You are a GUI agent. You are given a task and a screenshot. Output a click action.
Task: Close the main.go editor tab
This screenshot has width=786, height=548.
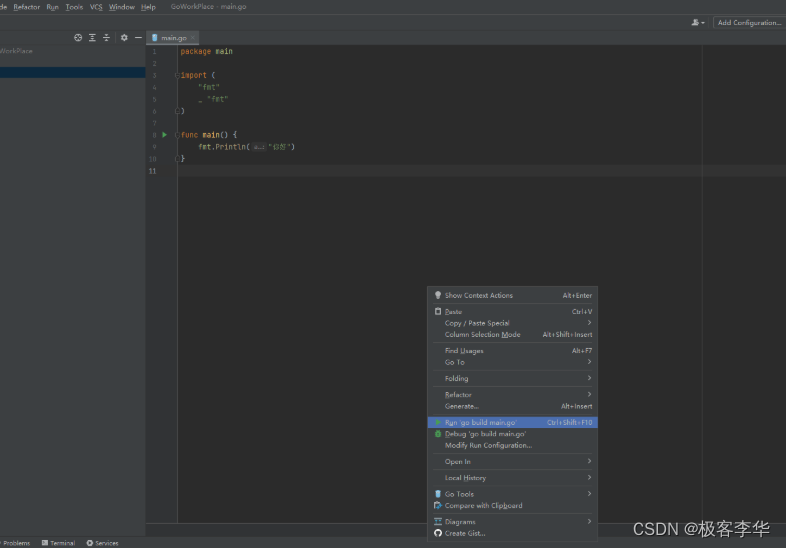pos(194,38)
